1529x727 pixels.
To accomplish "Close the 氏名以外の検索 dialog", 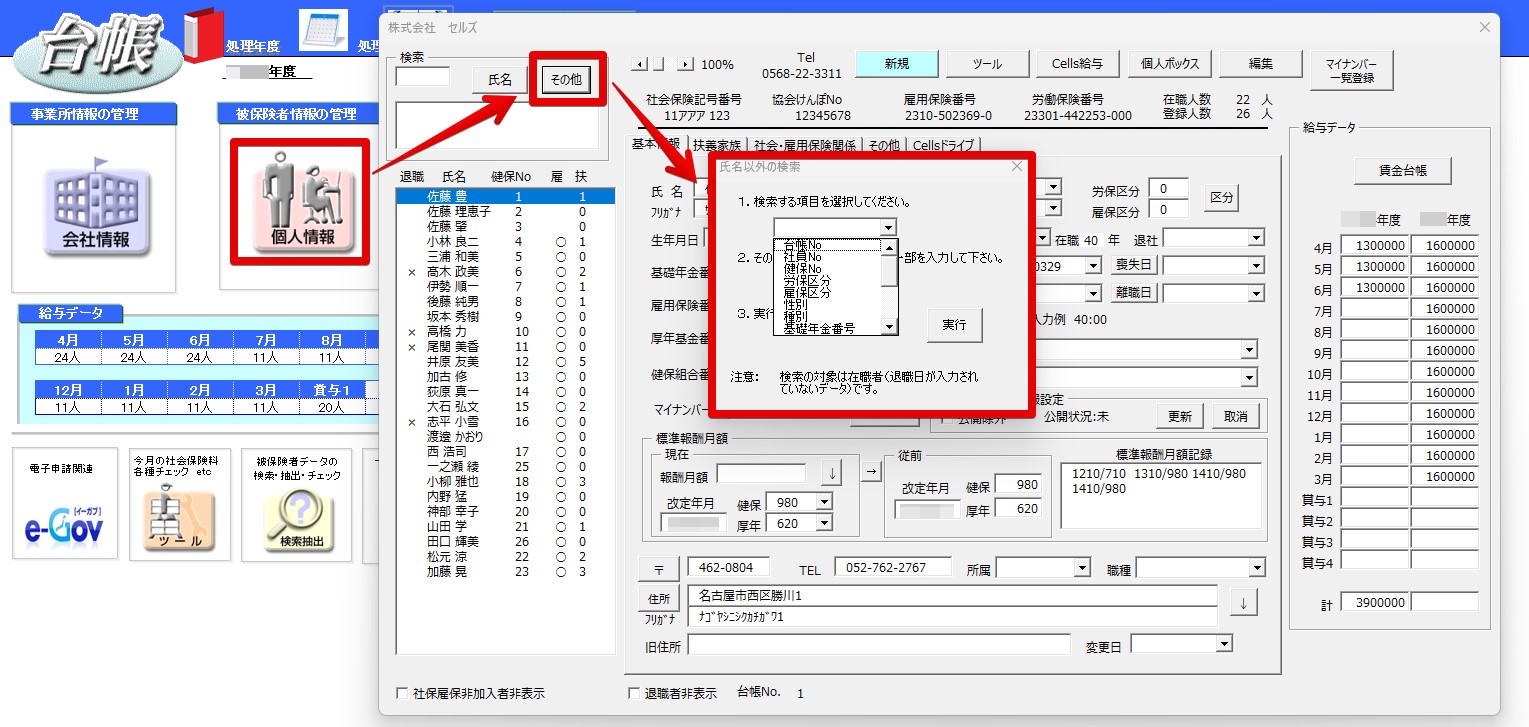I will [x=1017, y=167].
